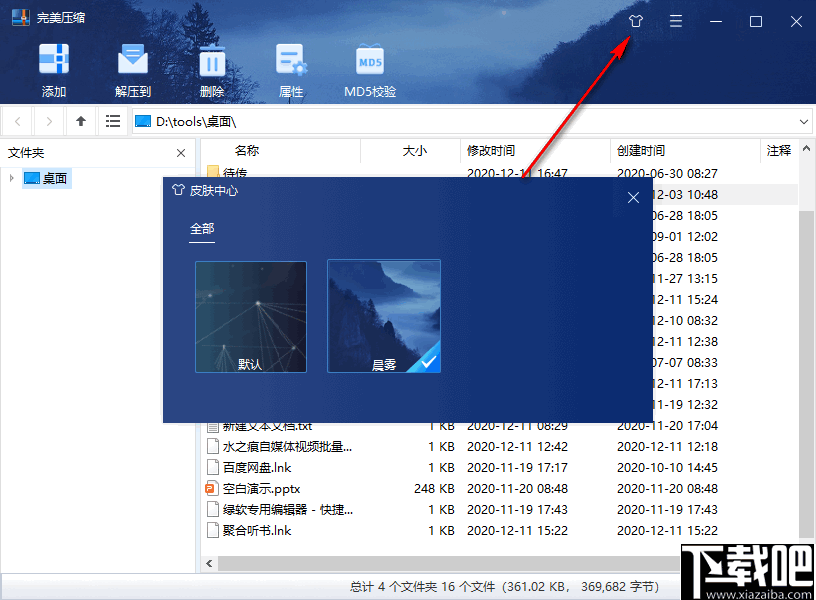Click the 绿软专用编辑器 file icon
Image resolution: width=816 pixels, height=600 pixels.
click(x=212, y=509)
